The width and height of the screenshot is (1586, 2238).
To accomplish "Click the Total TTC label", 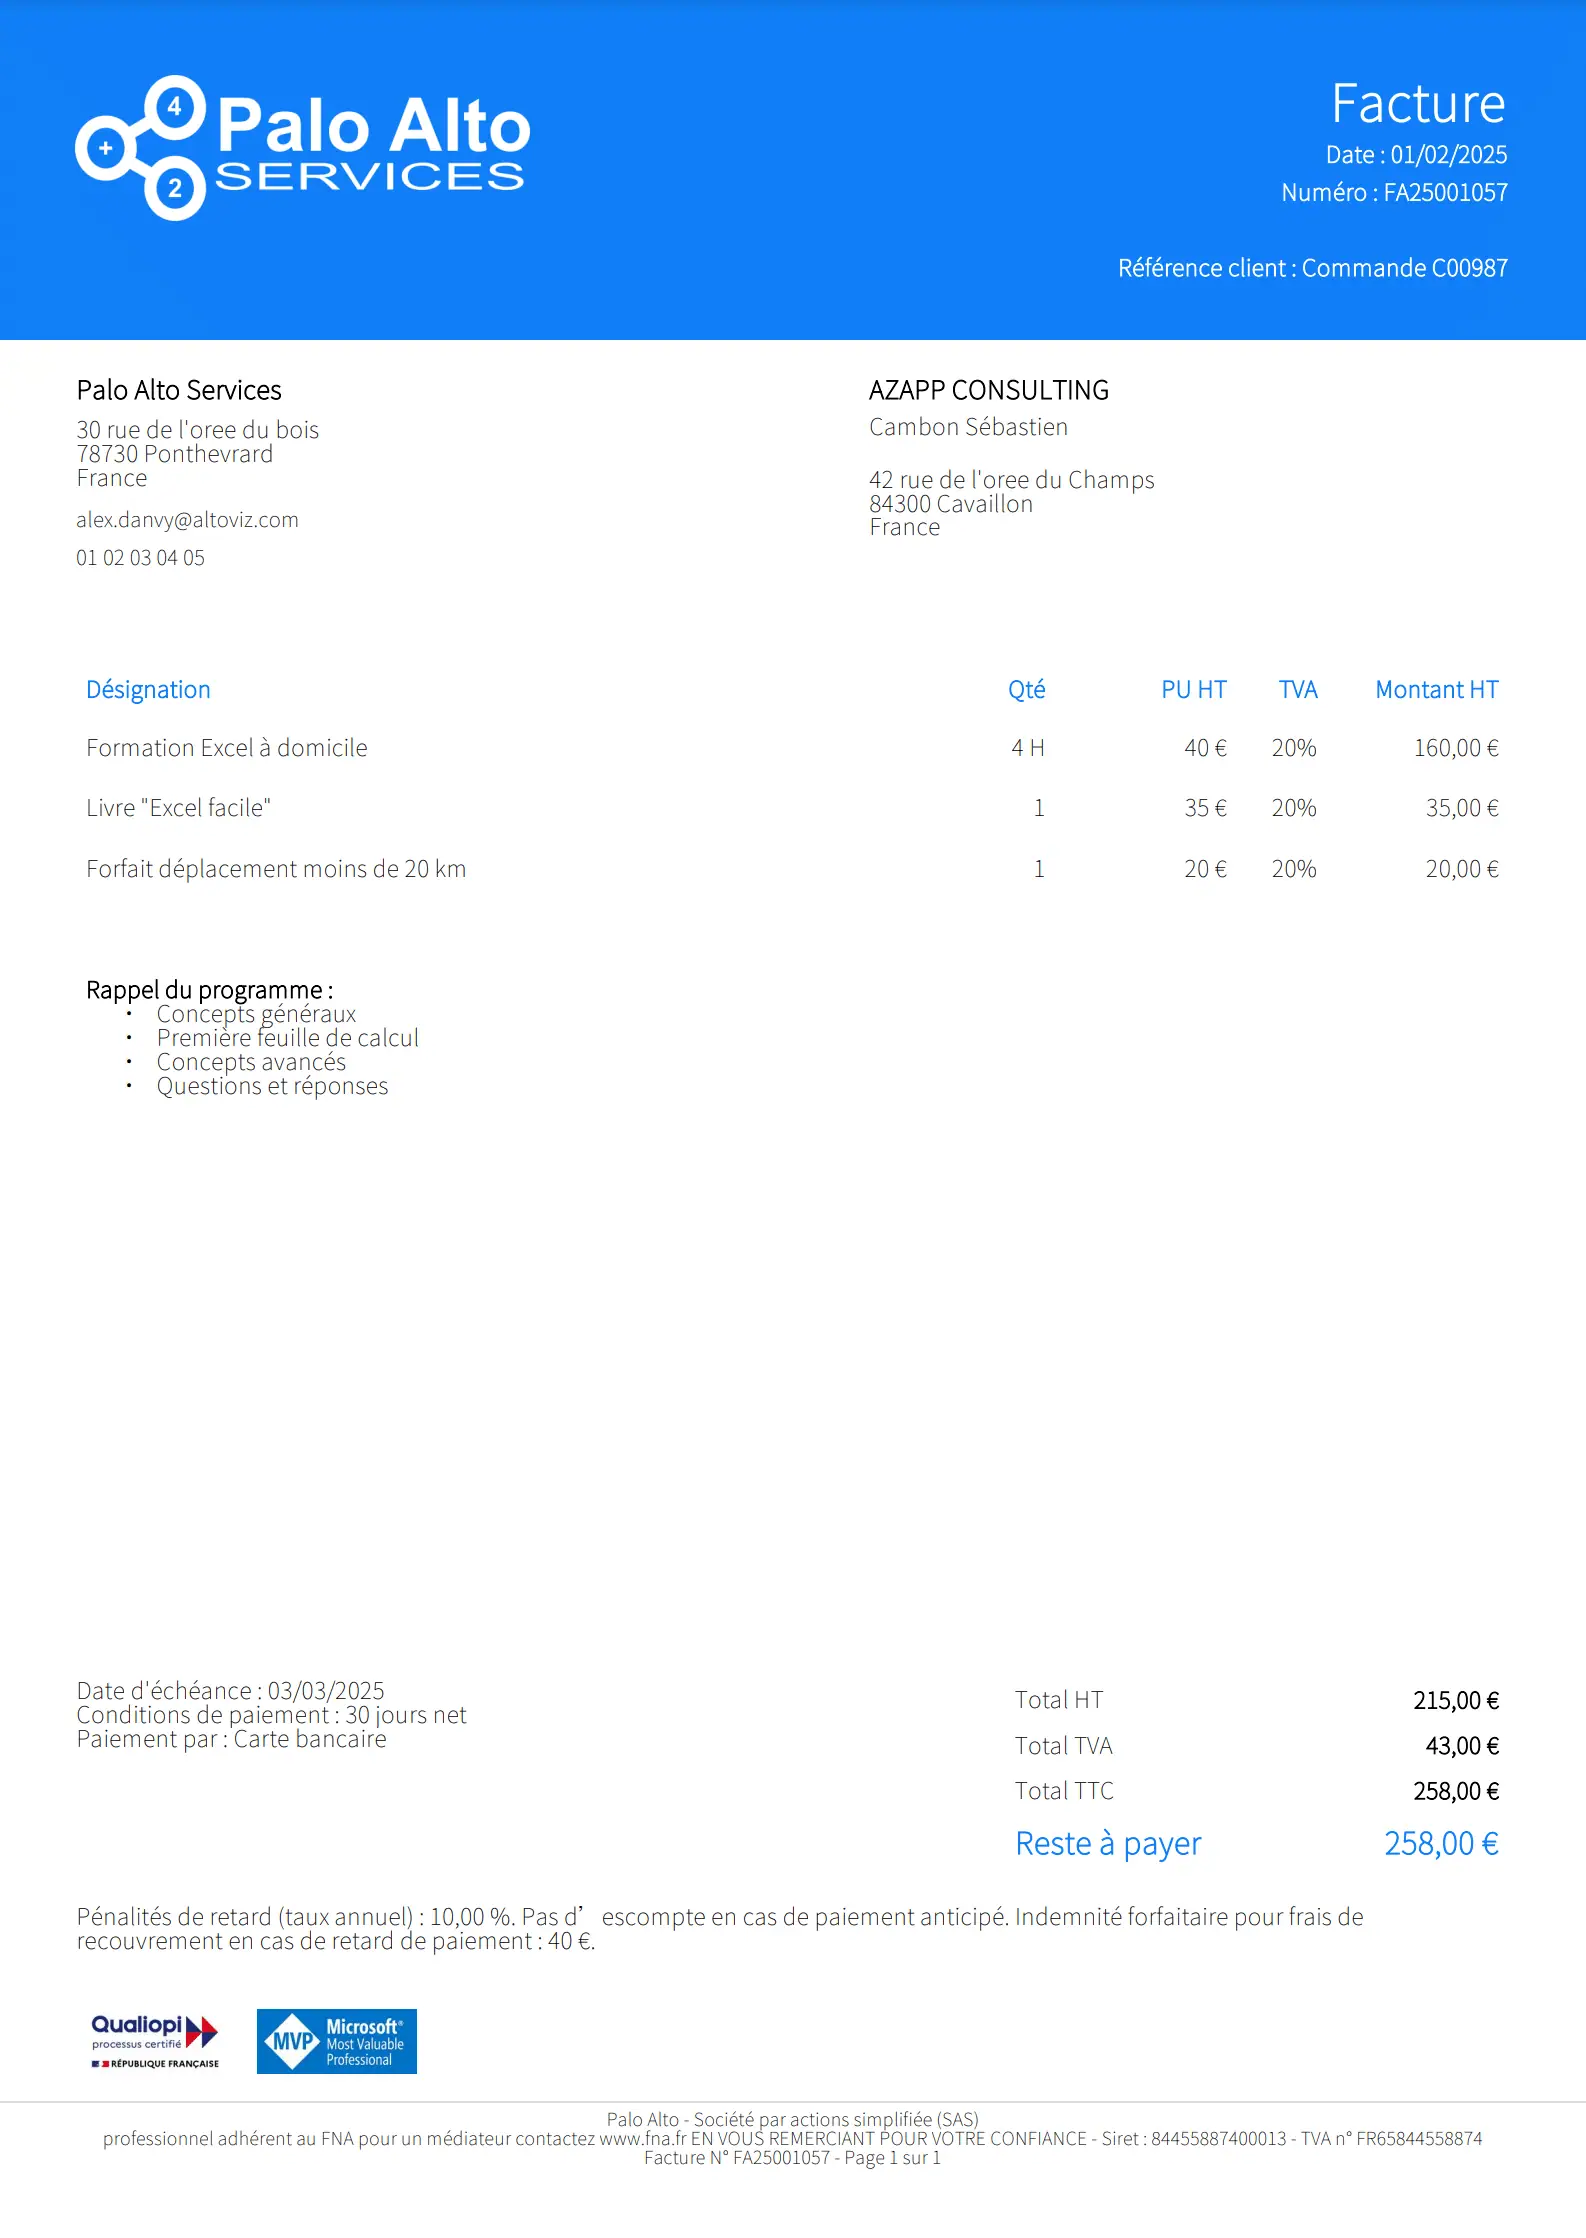I will pos(1064,1791).
